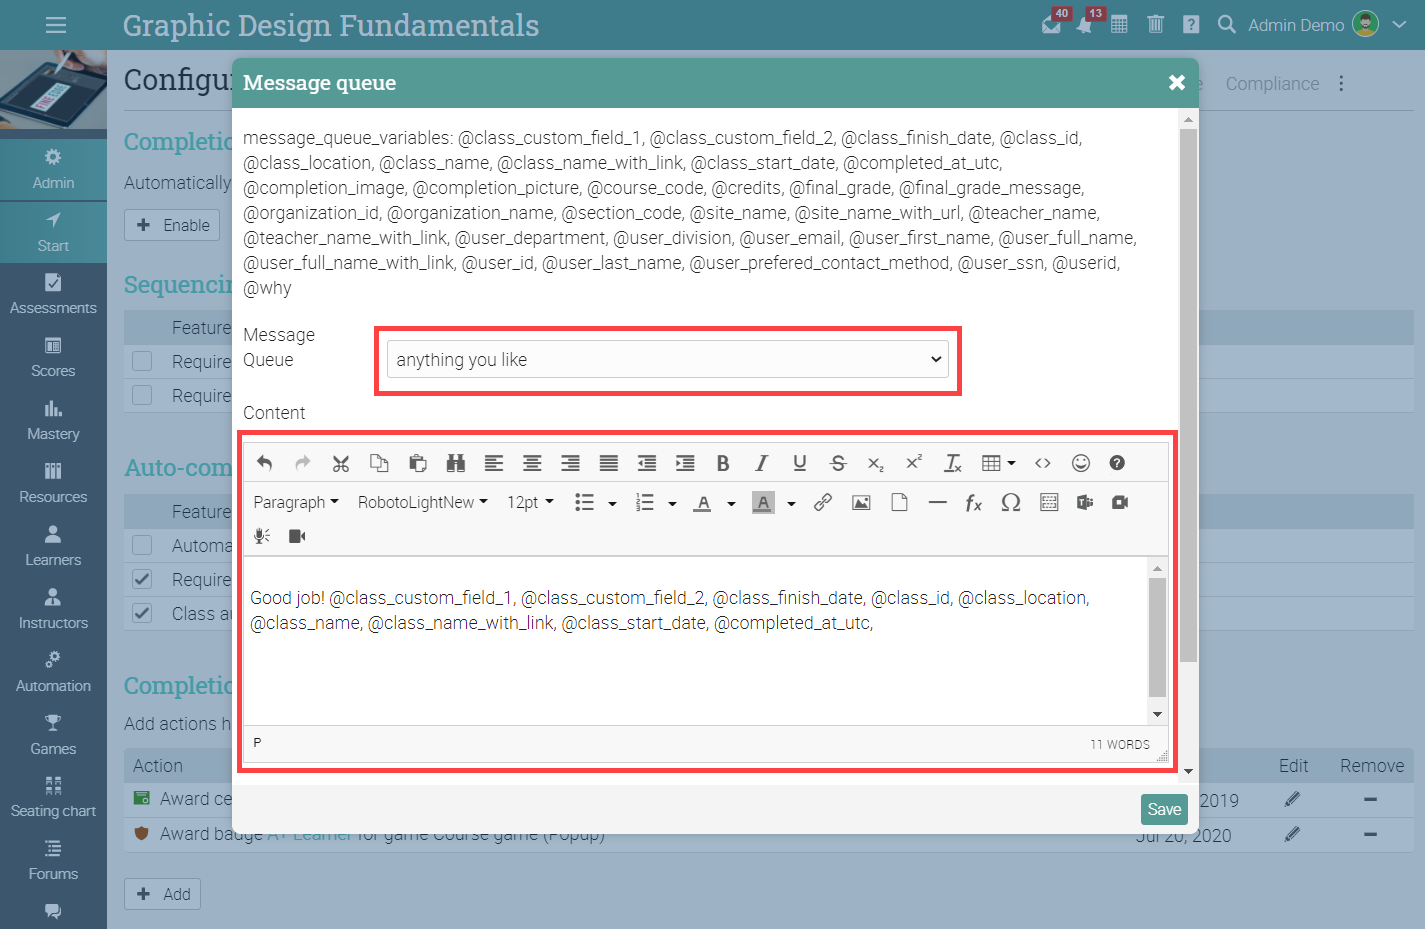Toggle bold formatting

(723, 463)
